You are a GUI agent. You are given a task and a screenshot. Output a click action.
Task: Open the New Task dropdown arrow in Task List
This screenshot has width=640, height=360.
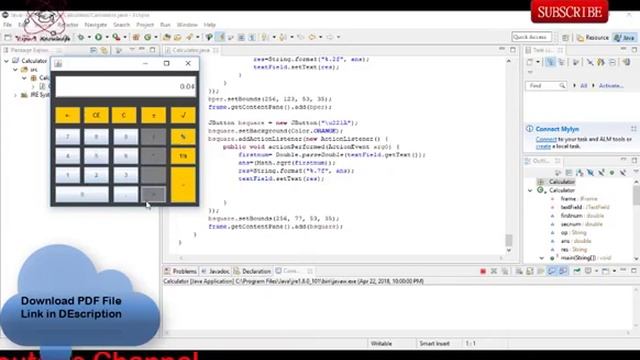click(538, 62)
